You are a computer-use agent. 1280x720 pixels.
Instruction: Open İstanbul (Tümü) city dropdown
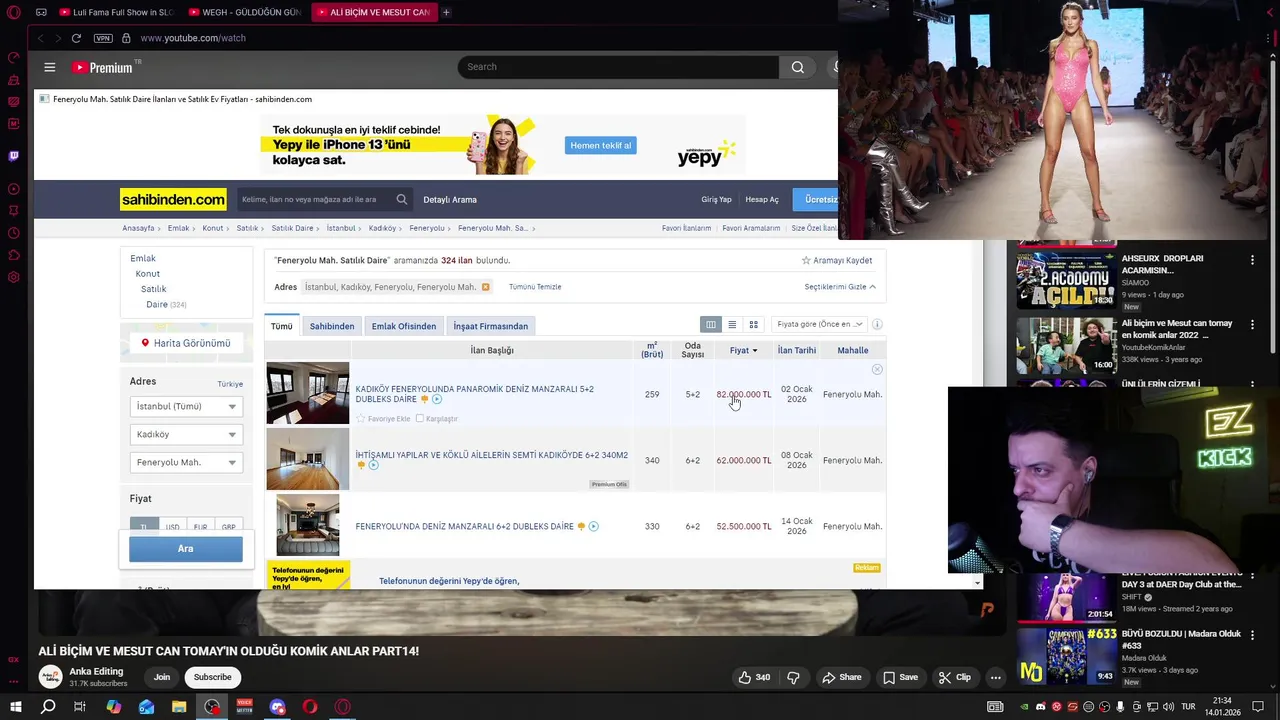tap(186, 406)
